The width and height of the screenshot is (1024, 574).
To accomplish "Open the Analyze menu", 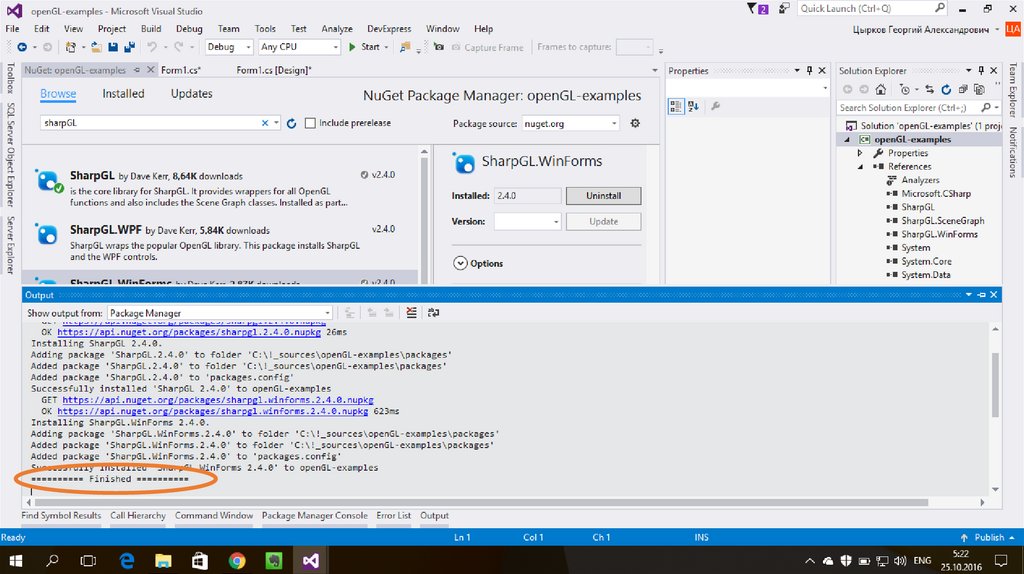I will pos(337,29).
